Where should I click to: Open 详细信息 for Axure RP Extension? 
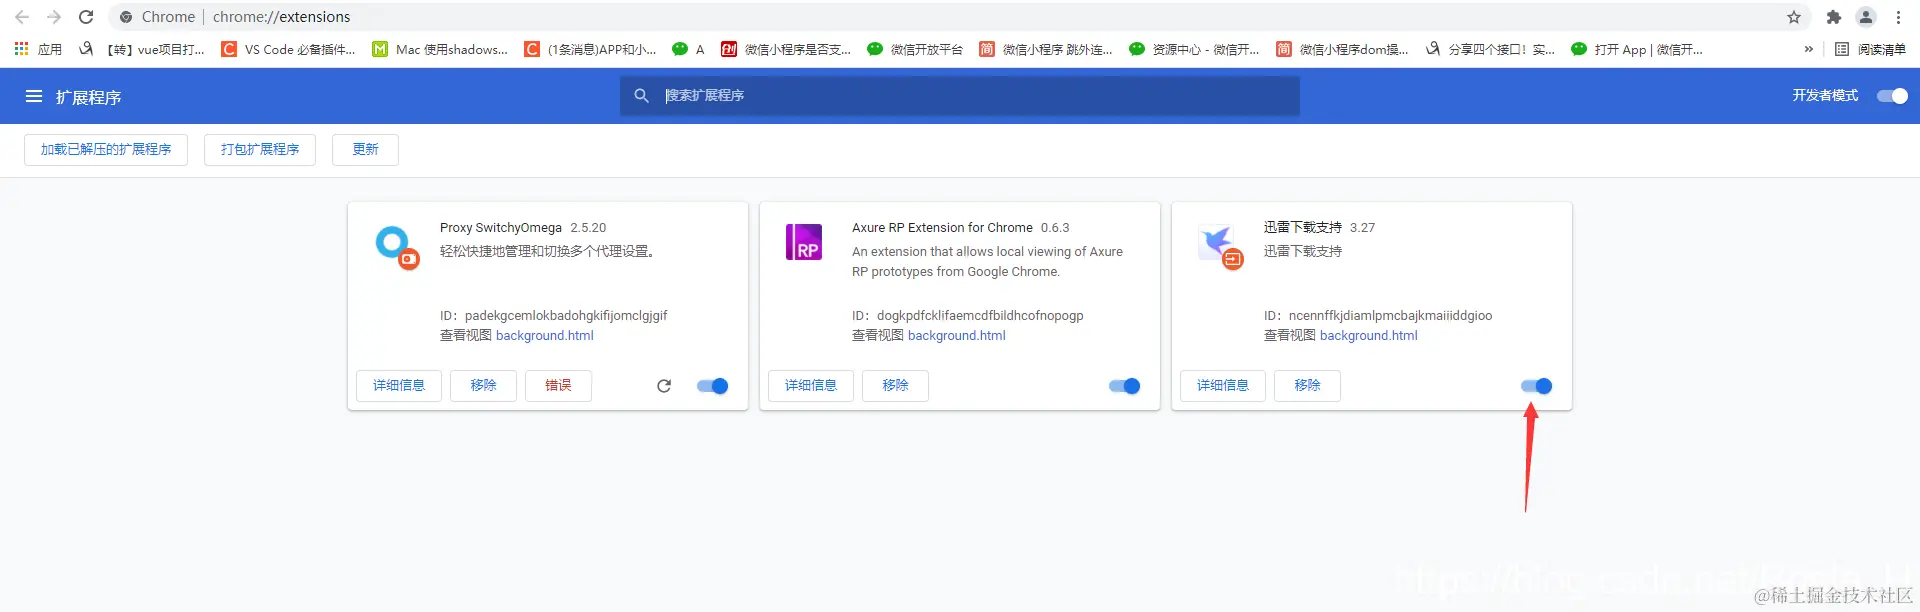point(811,386)
